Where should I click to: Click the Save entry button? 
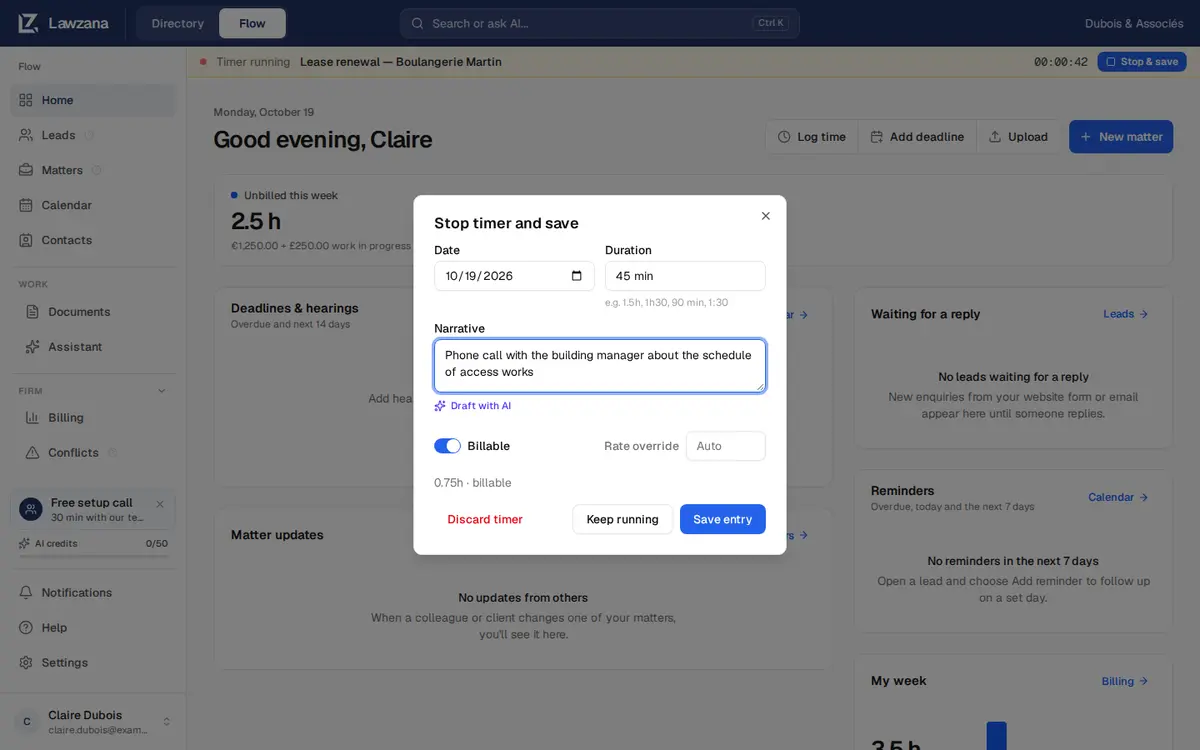[x=723, y=519]
